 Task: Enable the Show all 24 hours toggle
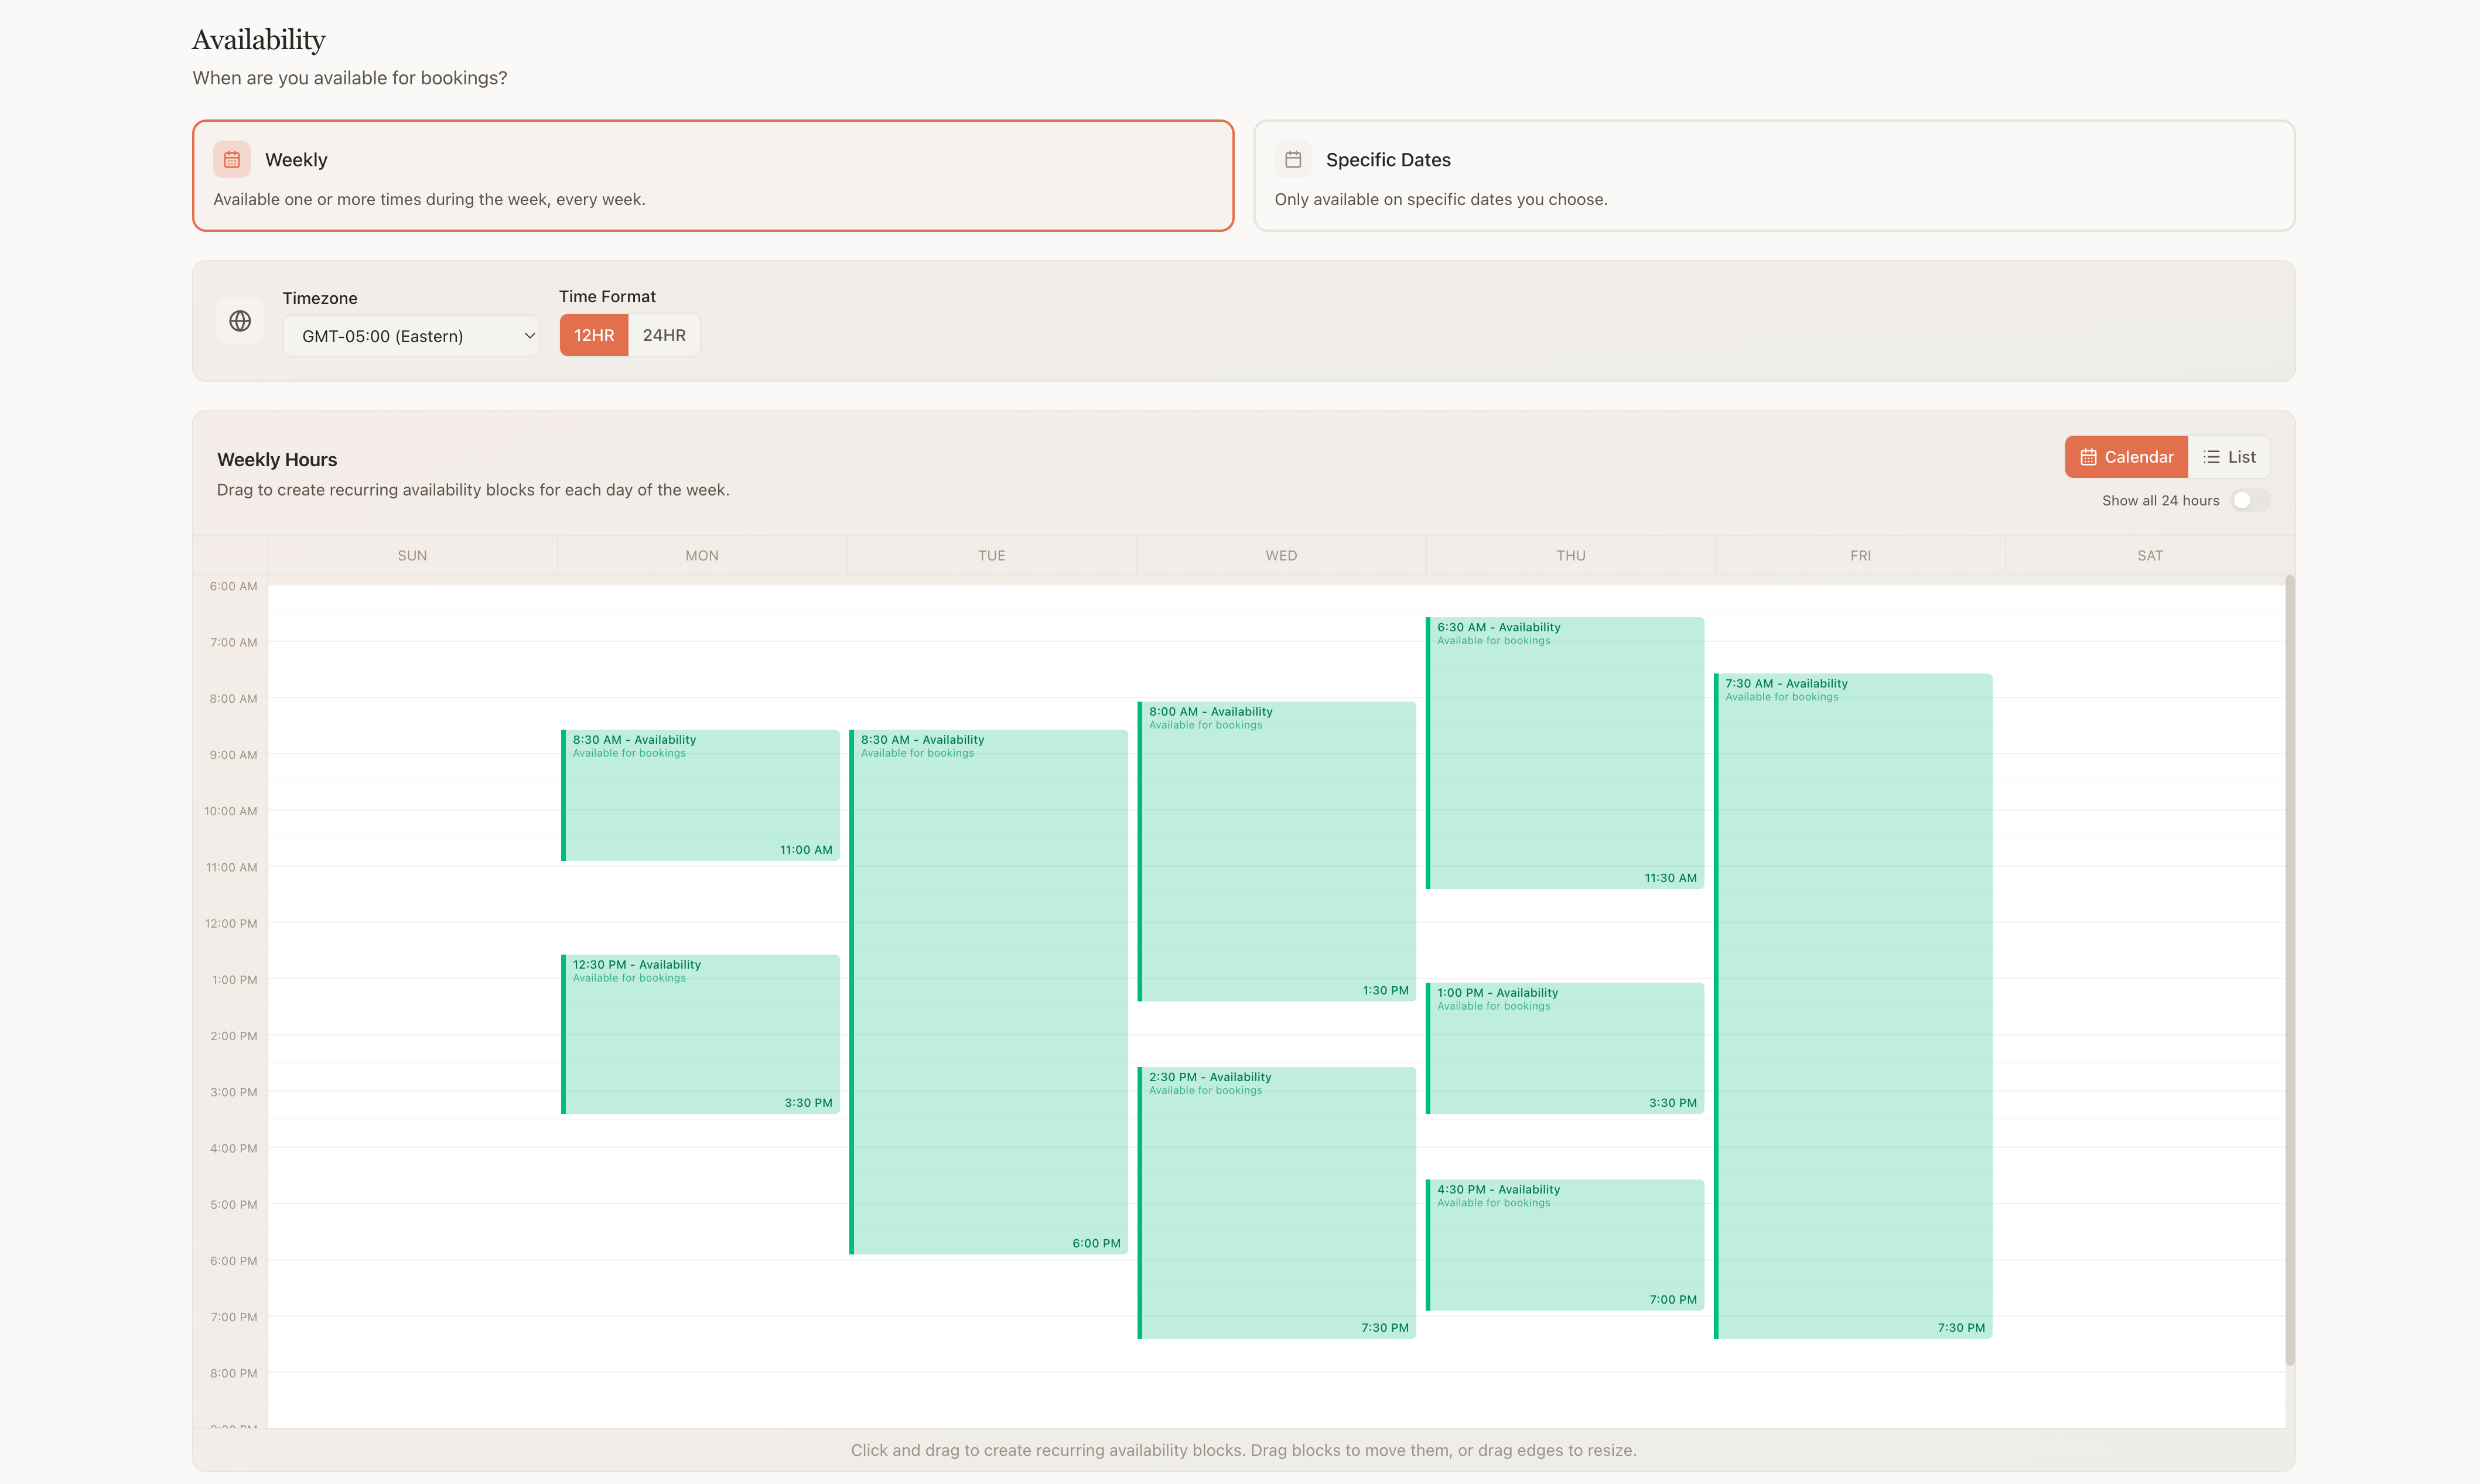pyautogui.click(x=2250, y=500)
